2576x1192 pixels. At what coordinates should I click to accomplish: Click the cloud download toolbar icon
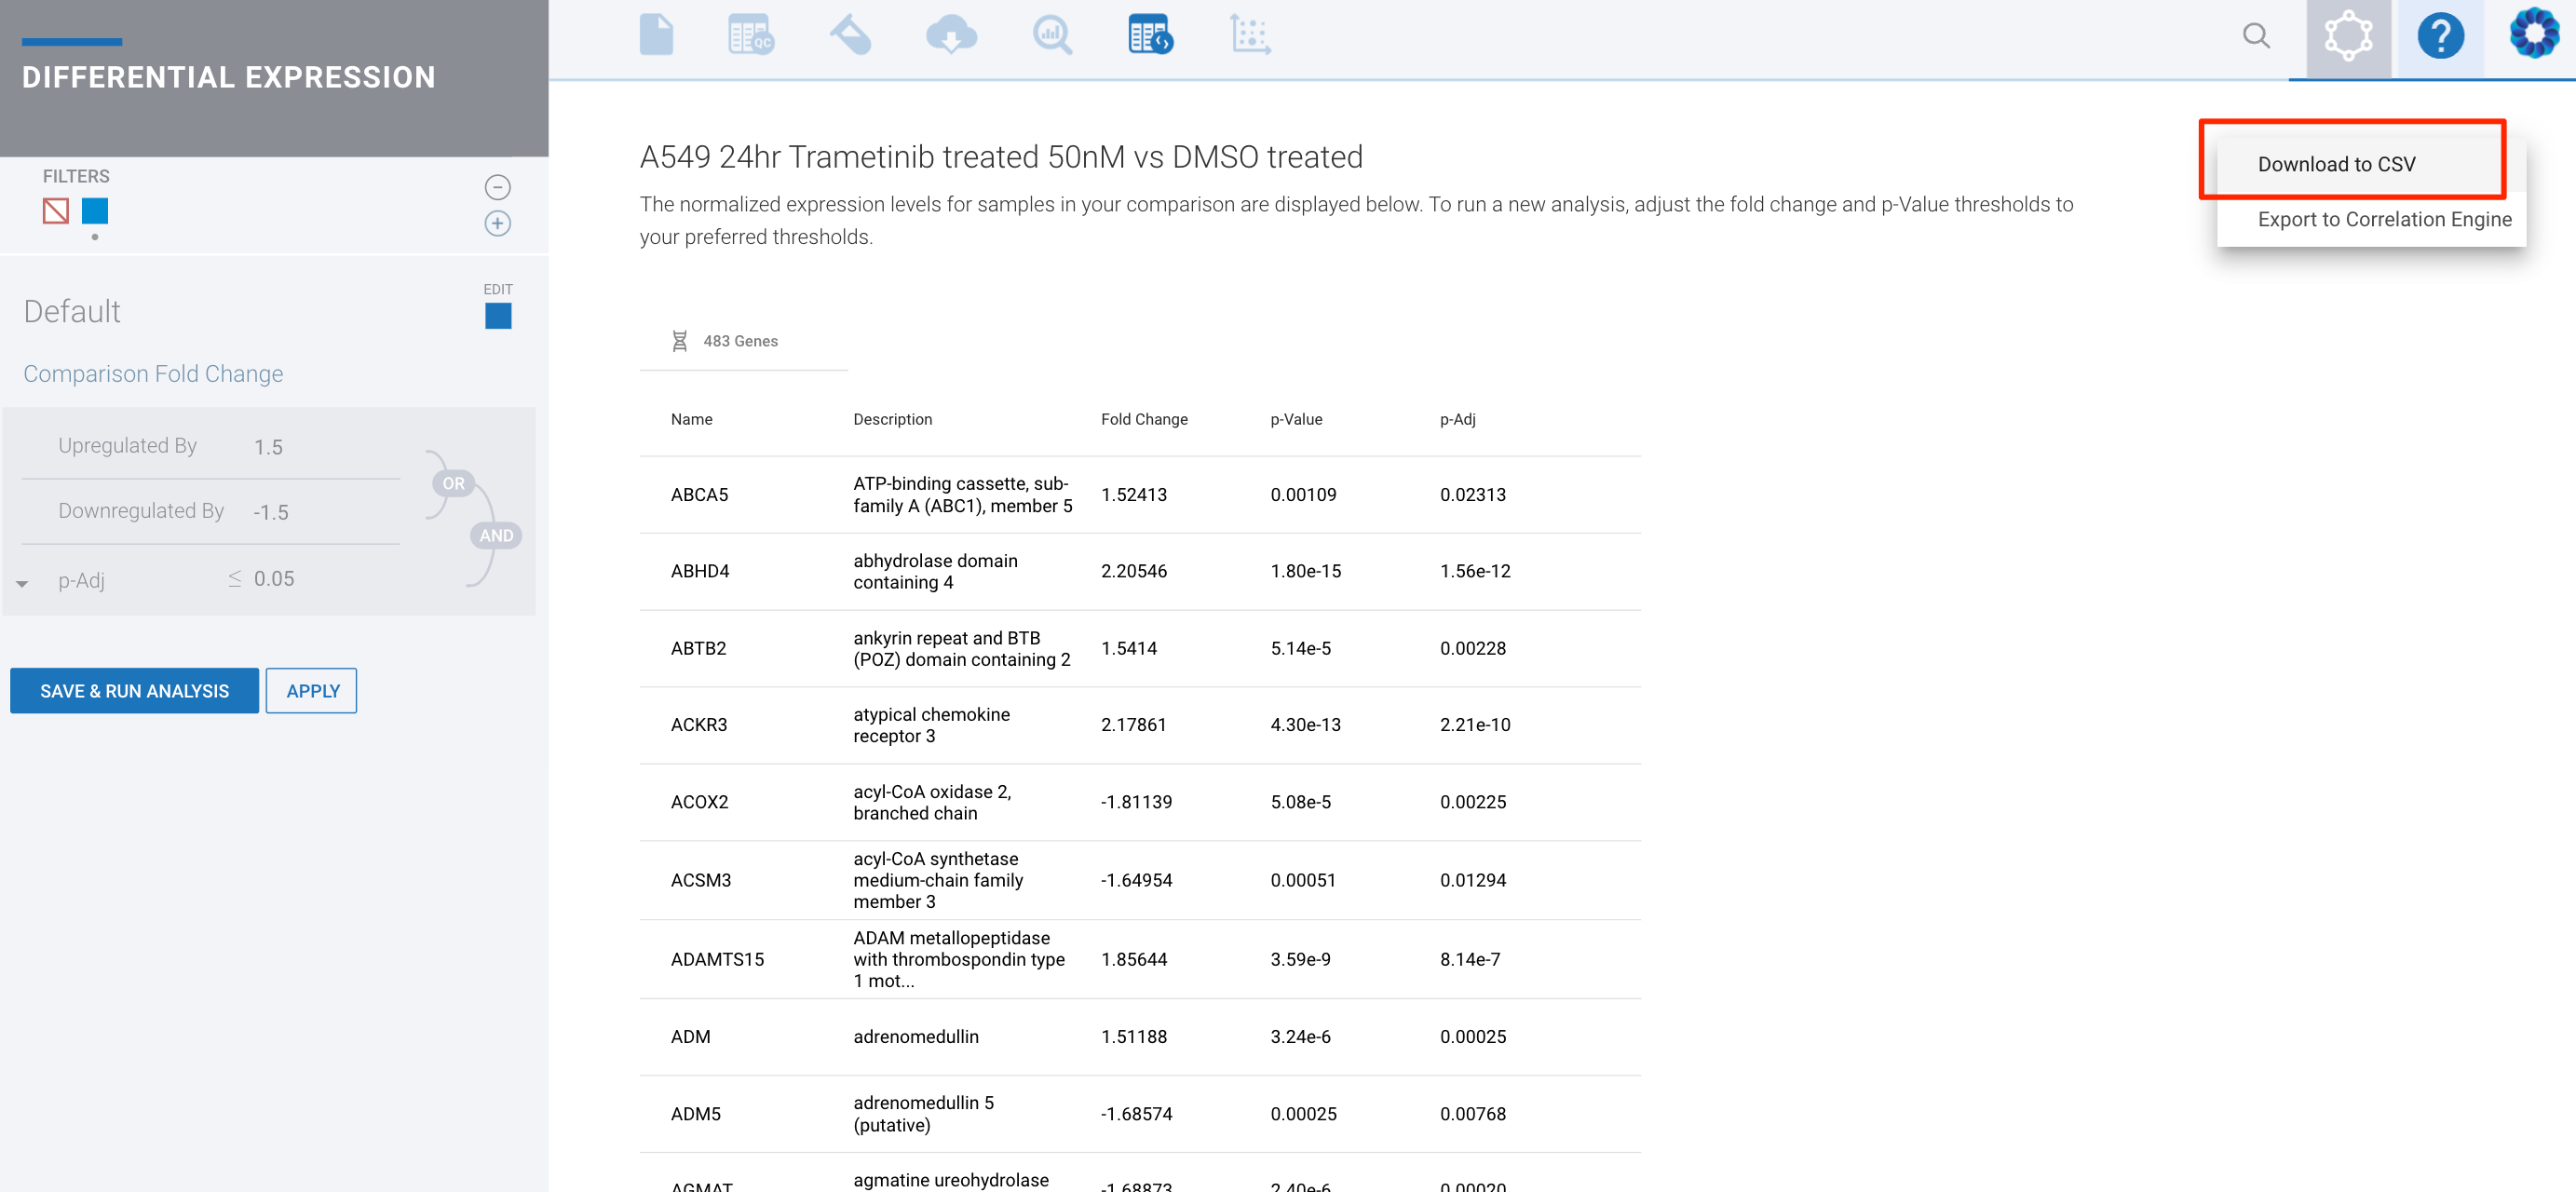(x=951, y=34)
